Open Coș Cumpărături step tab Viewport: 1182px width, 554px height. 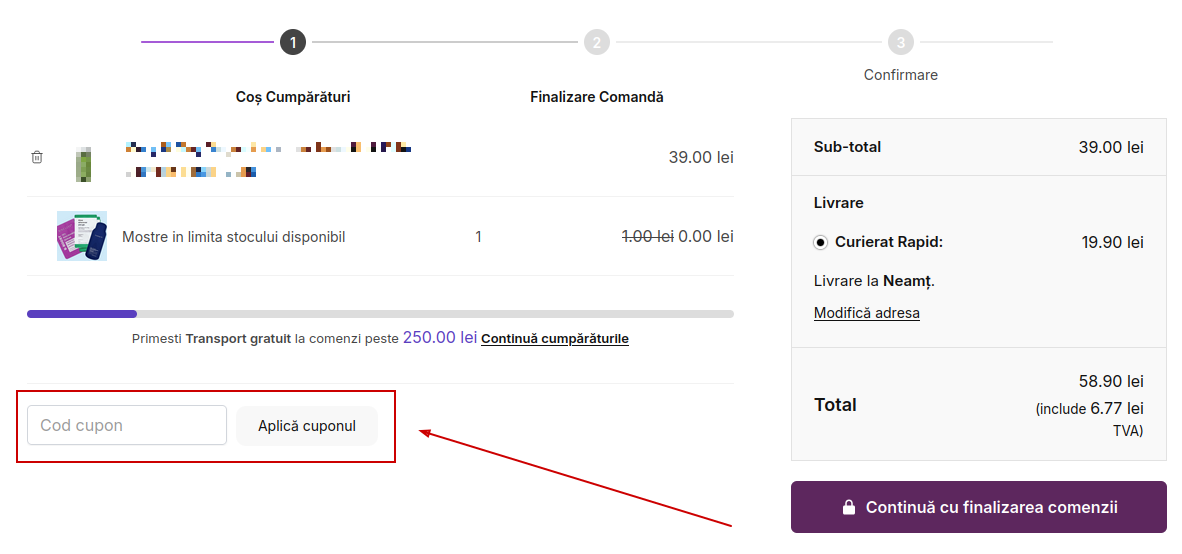292,97
